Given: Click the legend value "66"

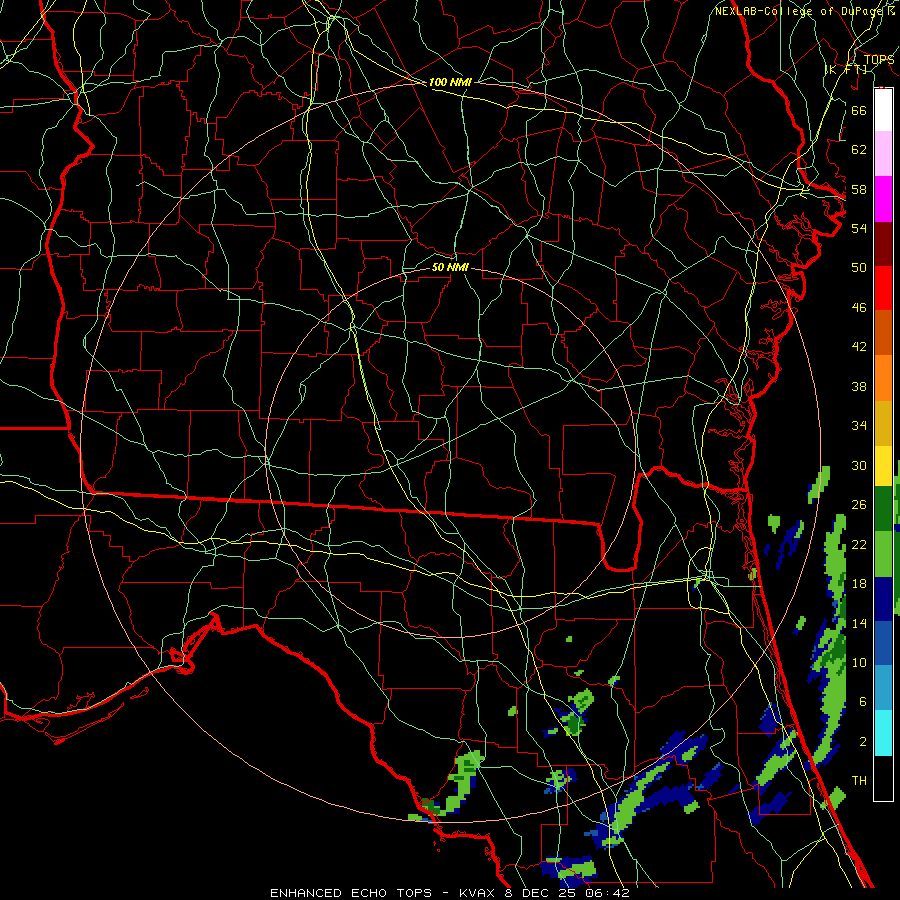Looking at the screenshot, I should click(859, 111).
